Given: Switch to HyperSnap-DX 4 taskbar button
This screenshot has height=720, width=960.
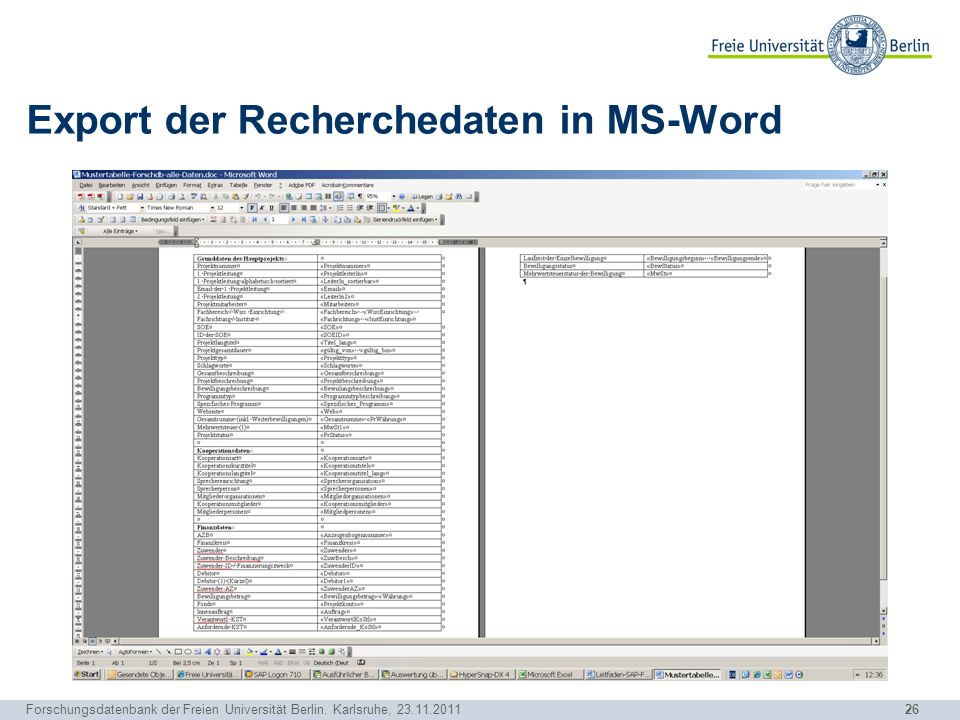Looking at the screenshot, I should point(481,675).
